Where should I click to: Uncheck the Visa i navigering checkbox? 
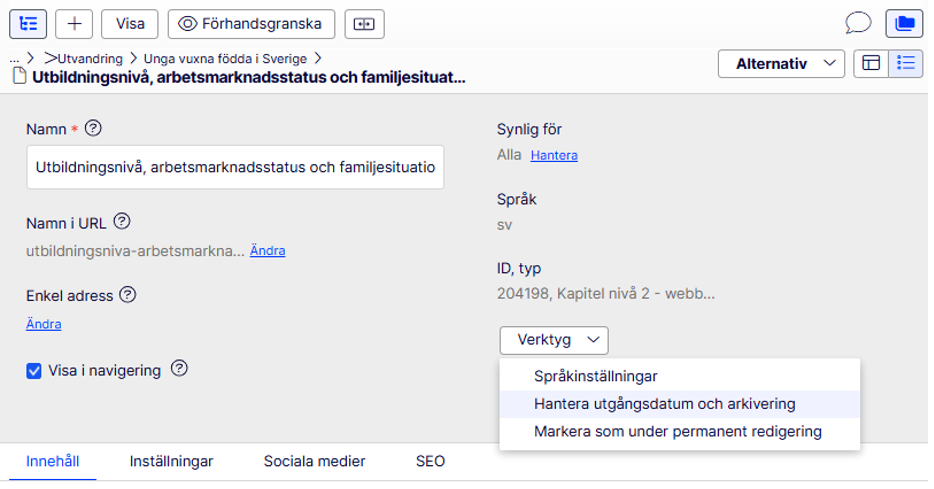tap(34, 371)
